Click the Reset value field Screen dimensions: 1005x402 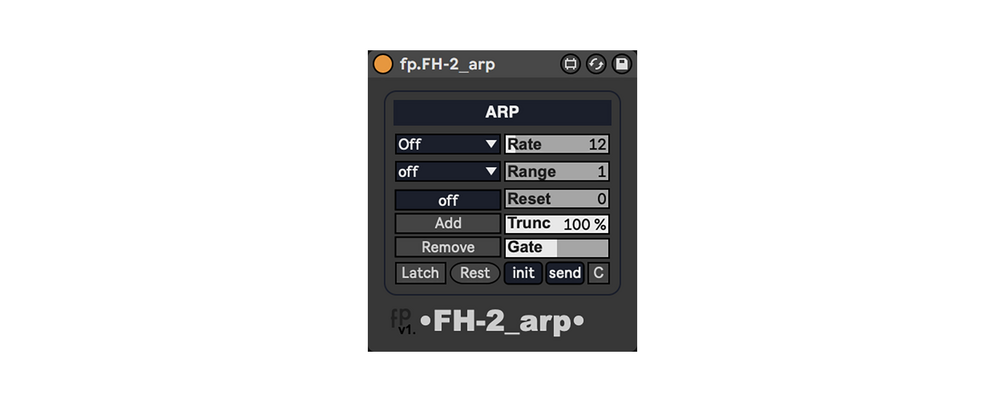tap(557, 199)
